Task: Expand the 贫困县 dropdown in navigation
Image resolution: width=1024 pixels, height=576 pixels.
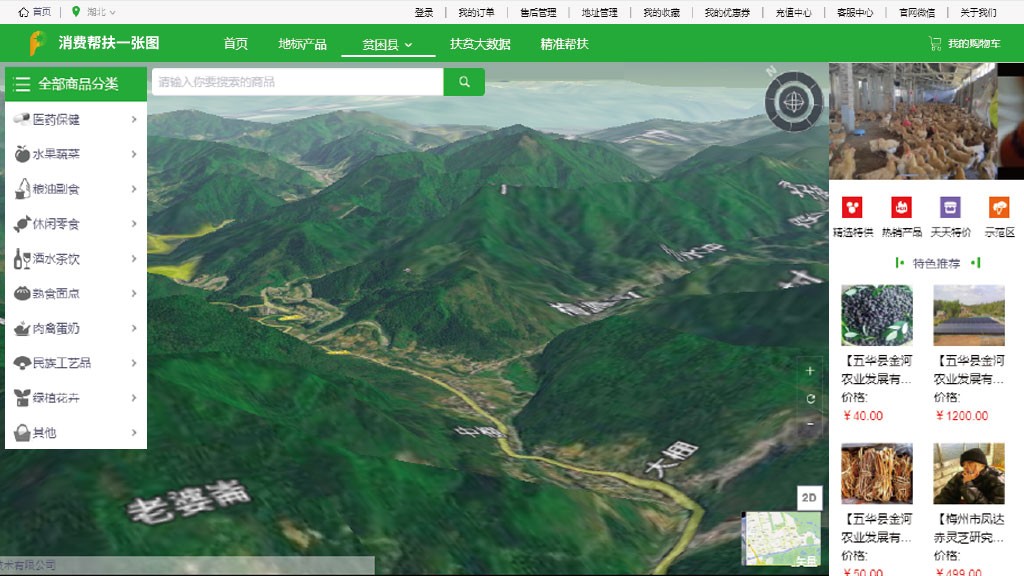Action: click(x=386, y=45)
